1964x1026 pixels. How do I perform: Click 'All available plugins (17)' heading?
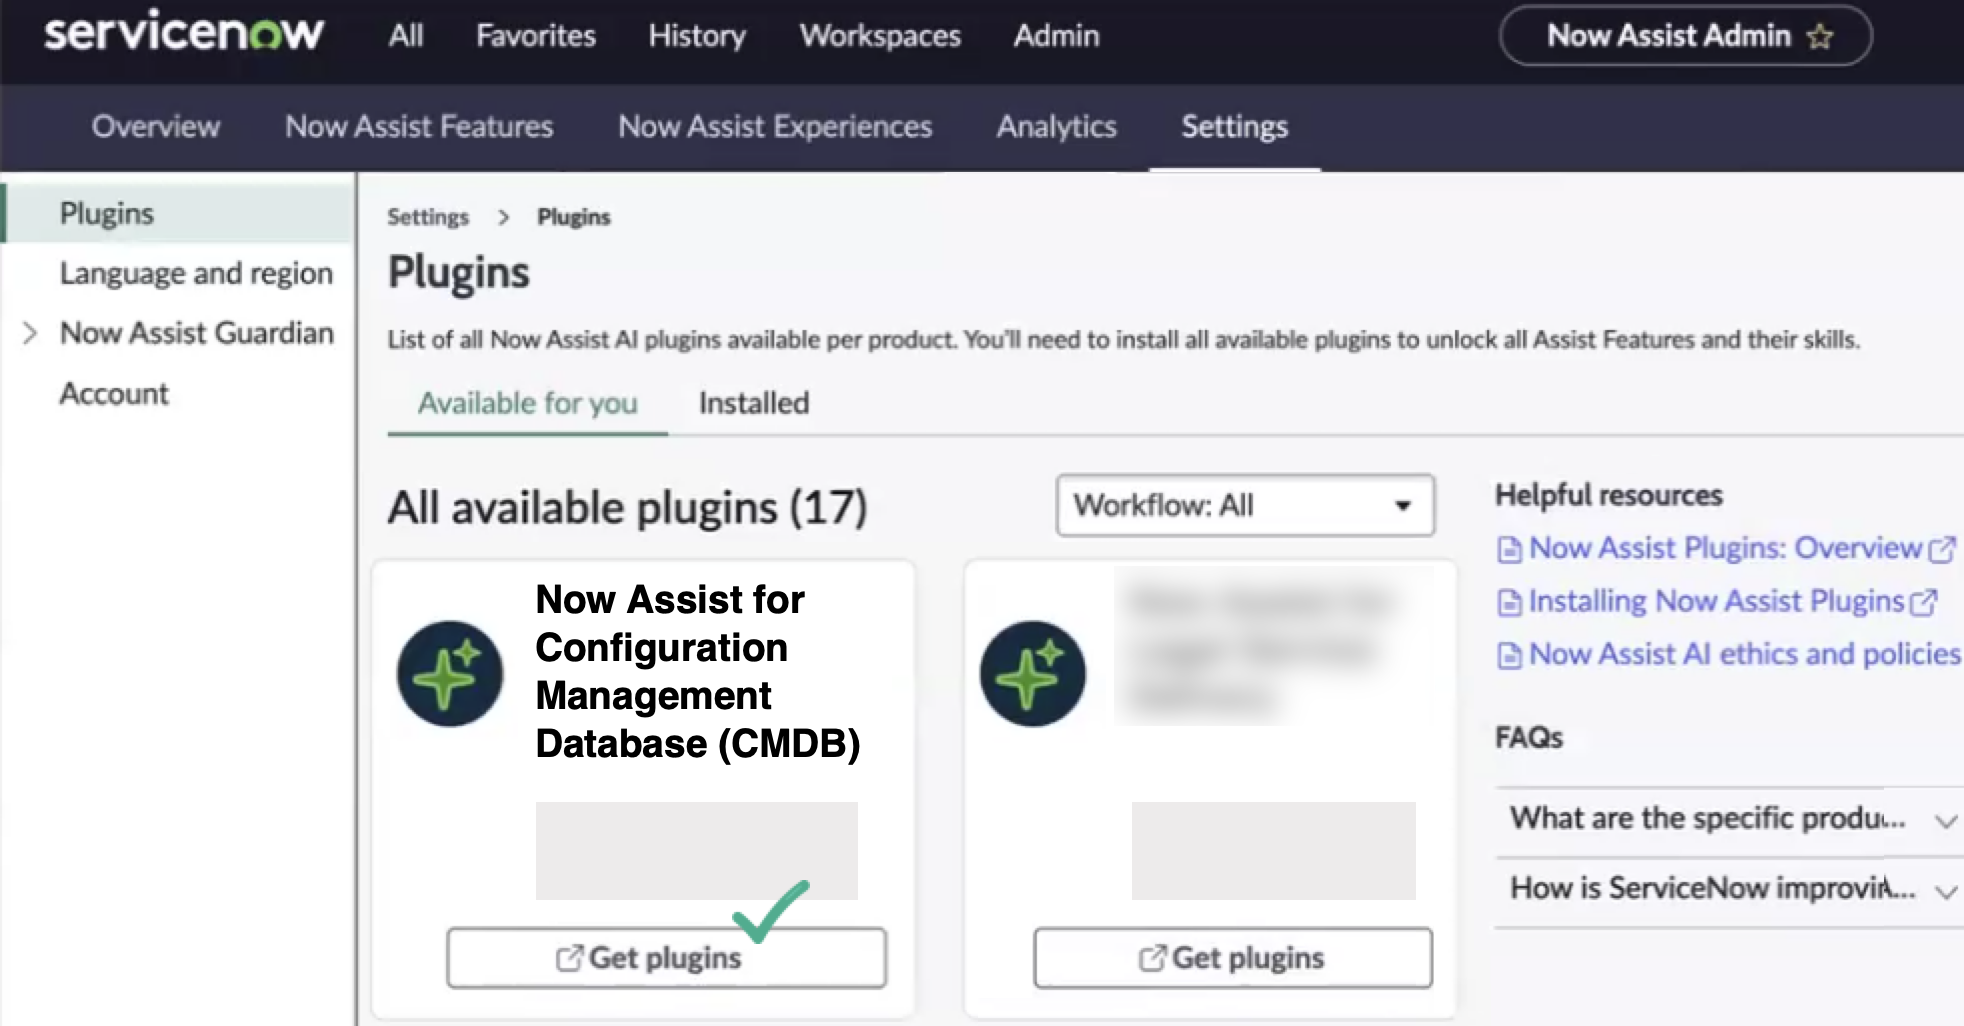click(627, 508)
